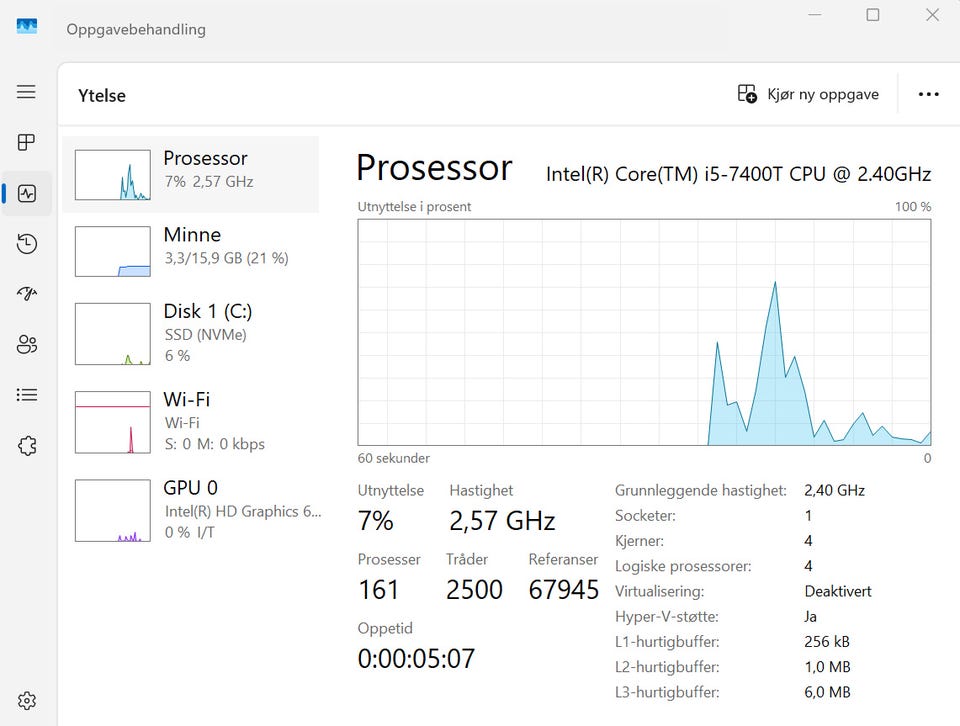Viewport: 960px width, 726px height.
Task: Select the Performance page icon
Action: pos(26,193)
